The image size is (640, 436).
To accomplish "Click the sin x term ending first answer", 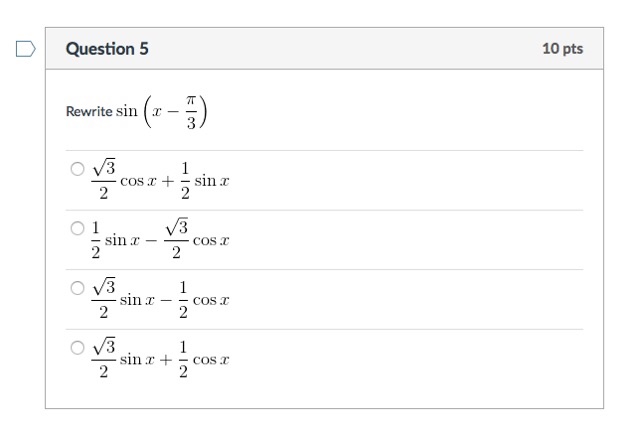I will click(212, 180).
